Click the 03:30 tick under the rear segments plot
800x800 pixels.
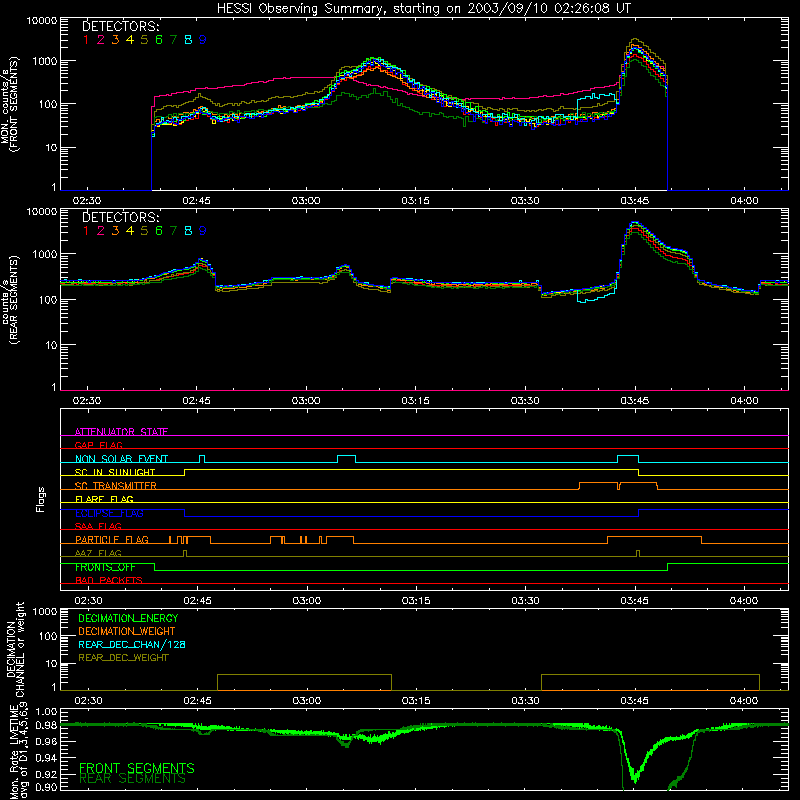(x=525, y=401)
